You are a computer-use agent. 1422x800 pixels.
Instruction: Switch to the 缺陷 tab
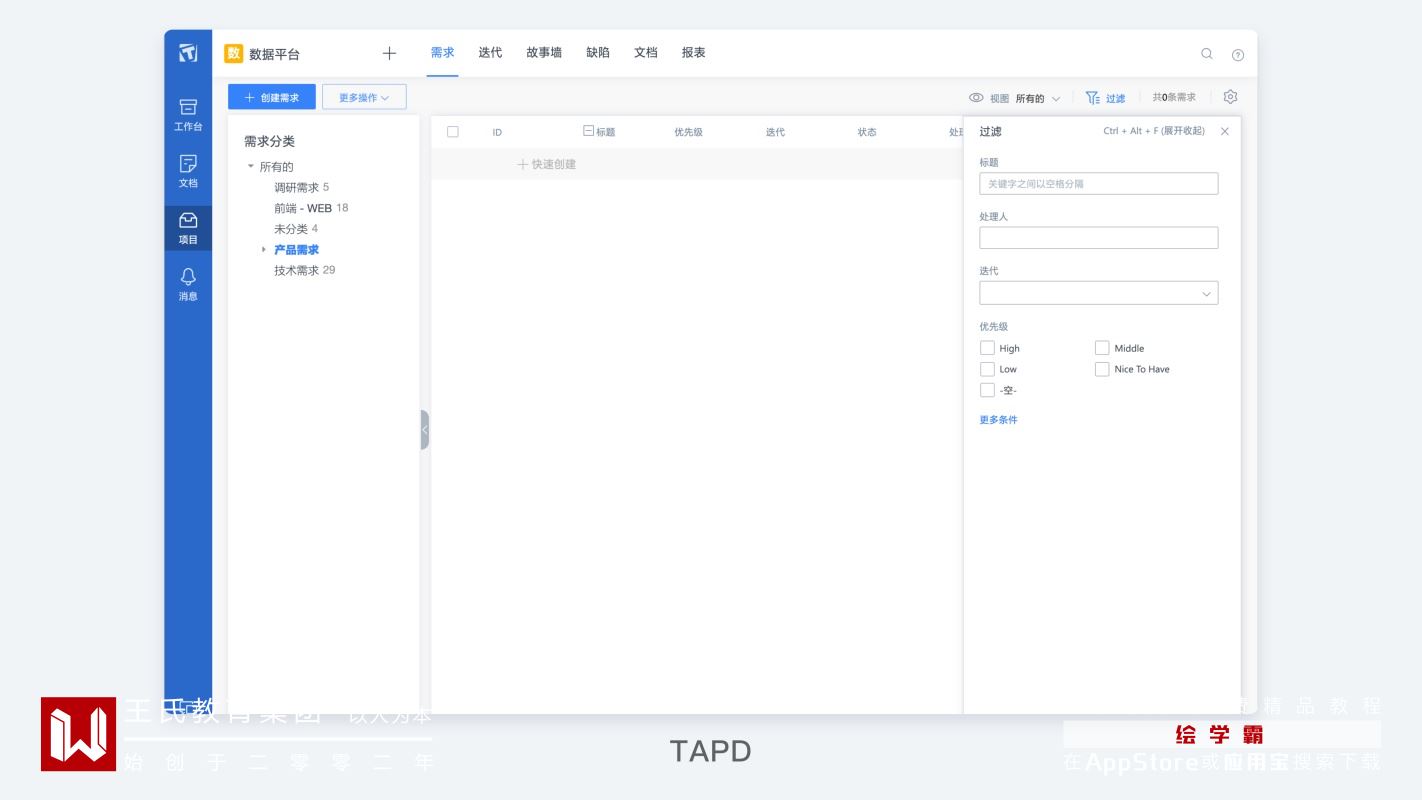[598, 53]
